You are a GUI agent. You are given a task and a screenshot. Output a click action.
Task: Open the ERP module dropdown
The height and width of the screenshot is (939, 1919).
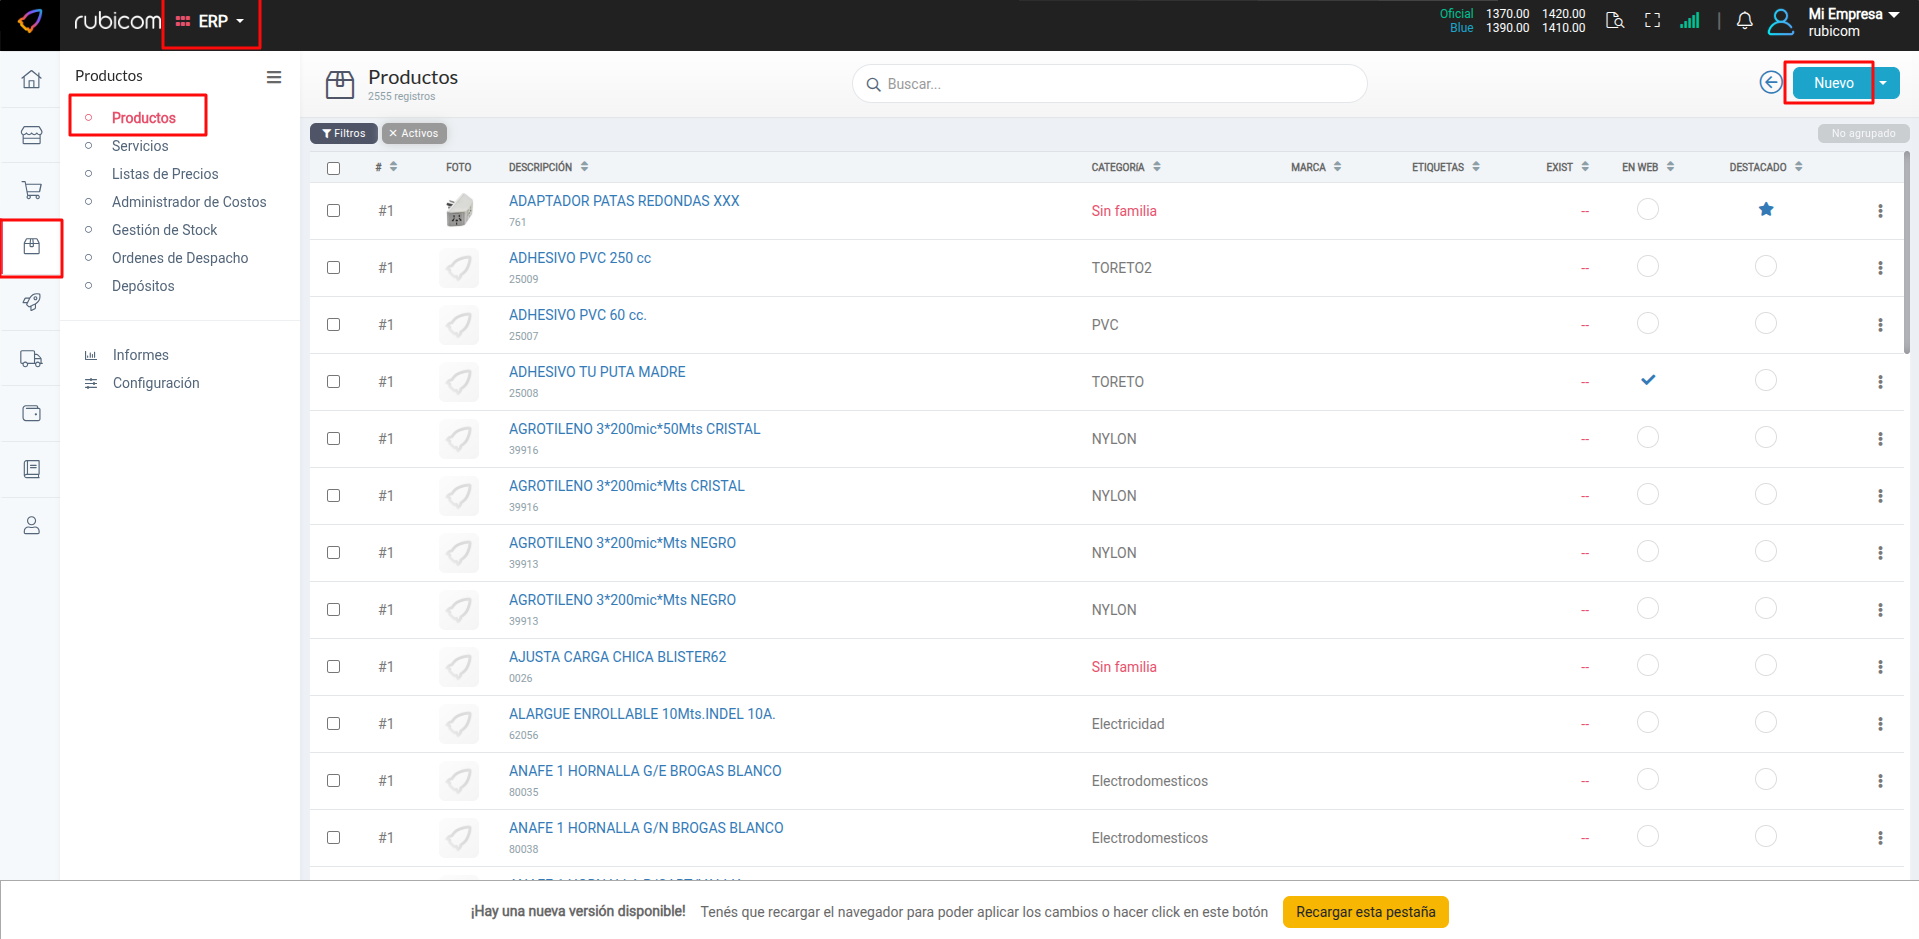click(x=211, y=21)
